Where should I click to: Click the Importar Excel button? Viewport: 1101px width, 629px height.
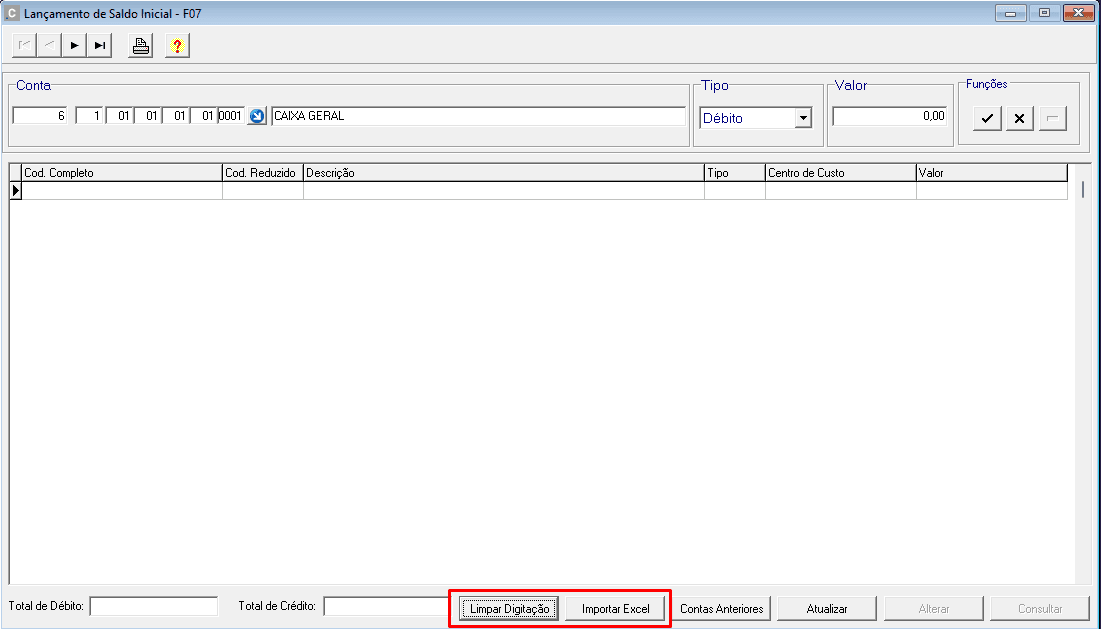click(615, 609)
